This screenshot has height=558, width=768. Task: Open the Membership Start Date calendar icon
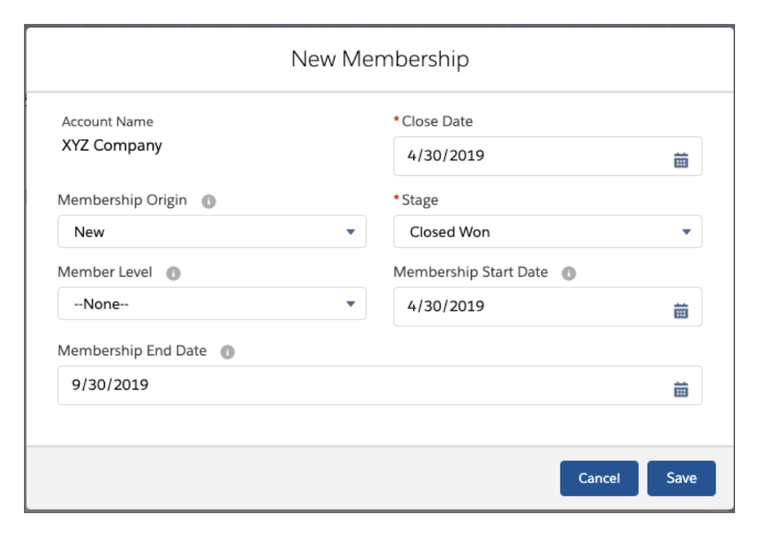coord(681,310)
